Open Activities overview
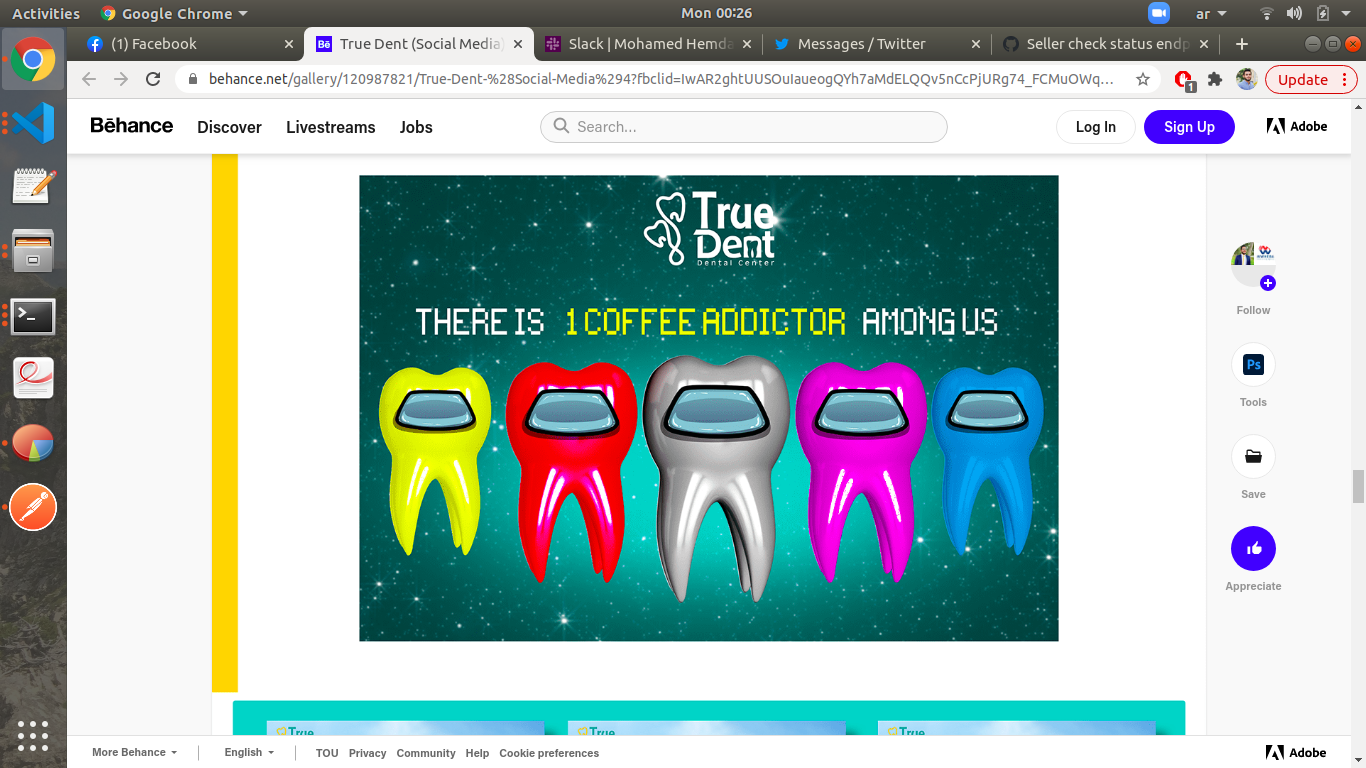Screen dimensions: 1366x768 (x=46, y=13)
